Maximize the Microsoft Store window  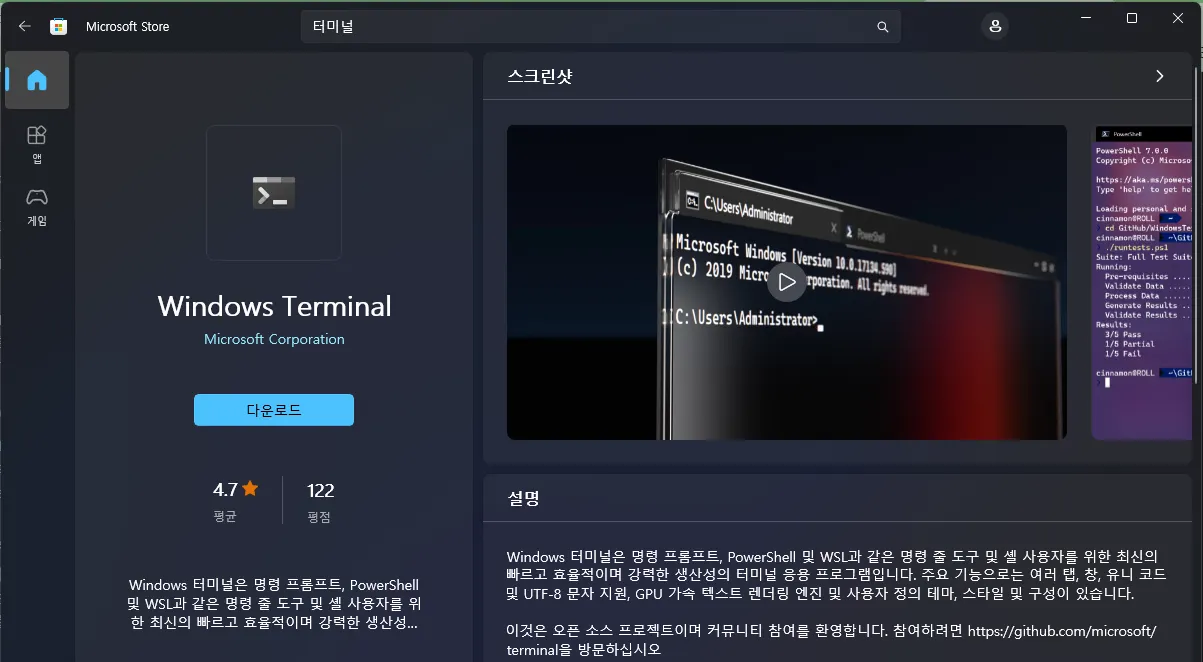tap(1132, 18)
